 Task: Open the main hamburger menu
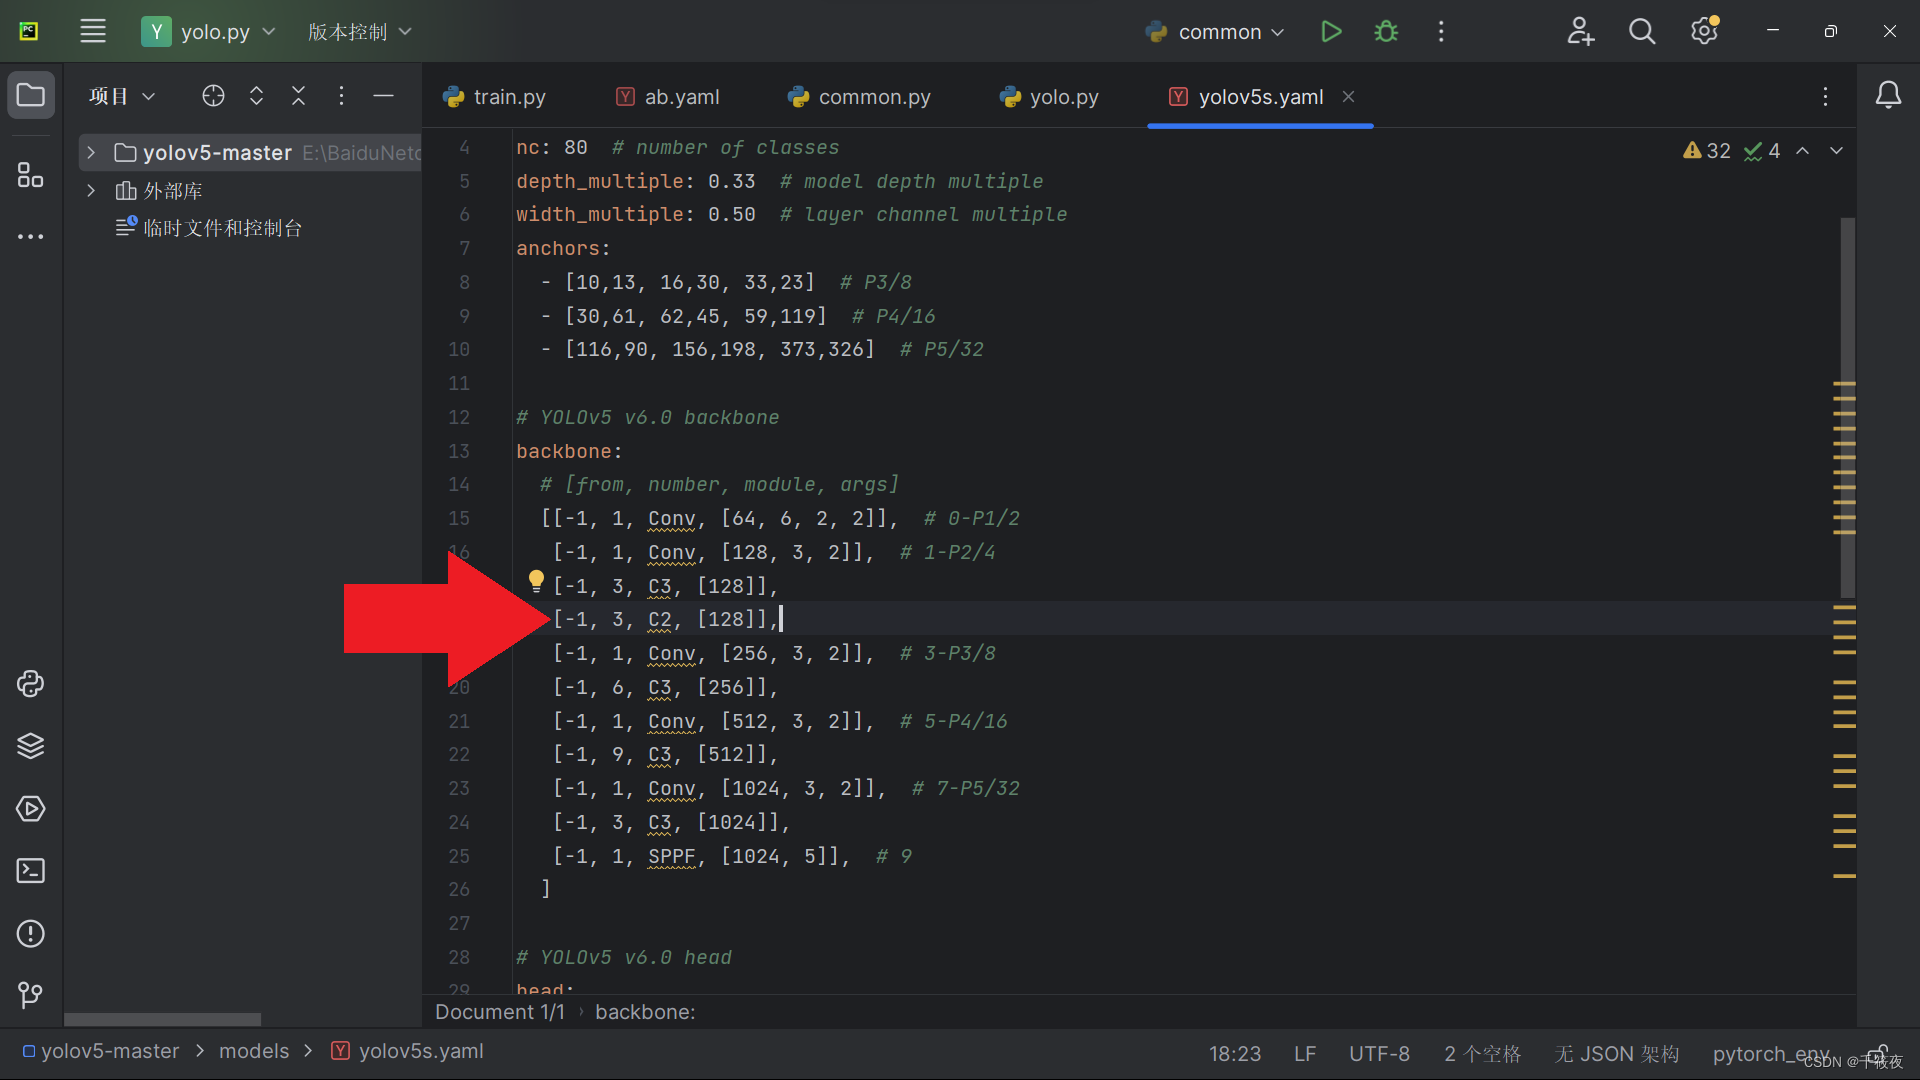coord(93,32)
